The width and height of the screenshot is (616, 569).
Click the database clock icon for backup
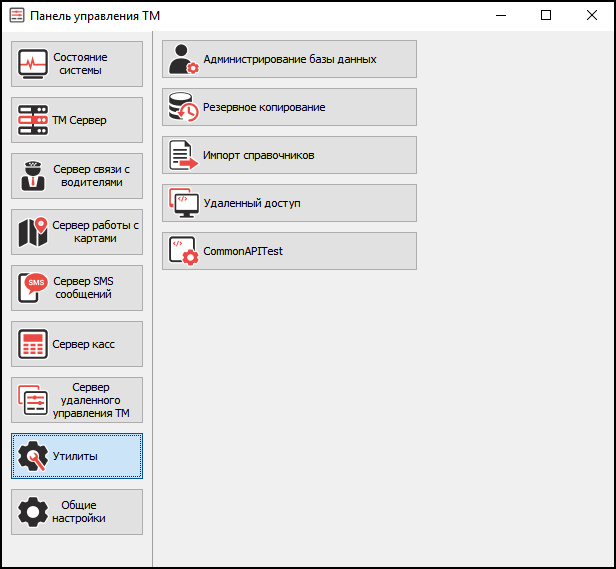[x=184, y=107]
